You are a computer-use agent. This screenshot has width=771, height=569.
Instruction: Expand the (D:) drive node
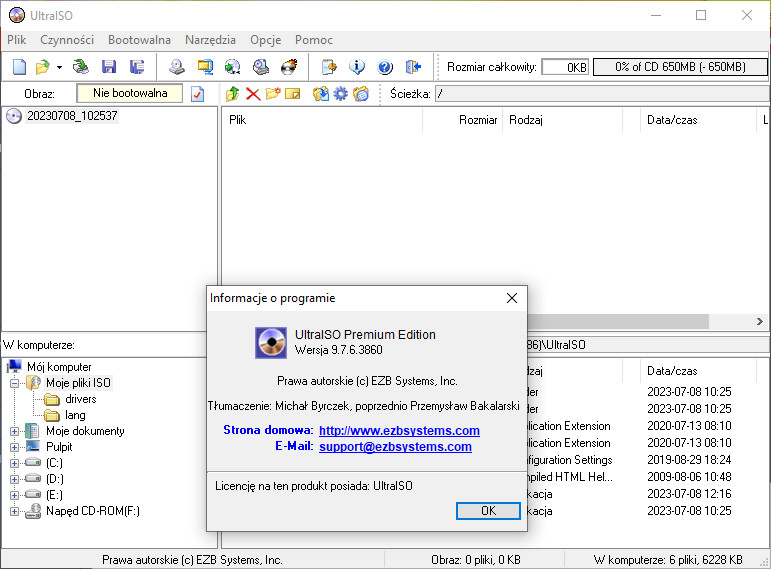pyautogui.click(x=15, y=479)
